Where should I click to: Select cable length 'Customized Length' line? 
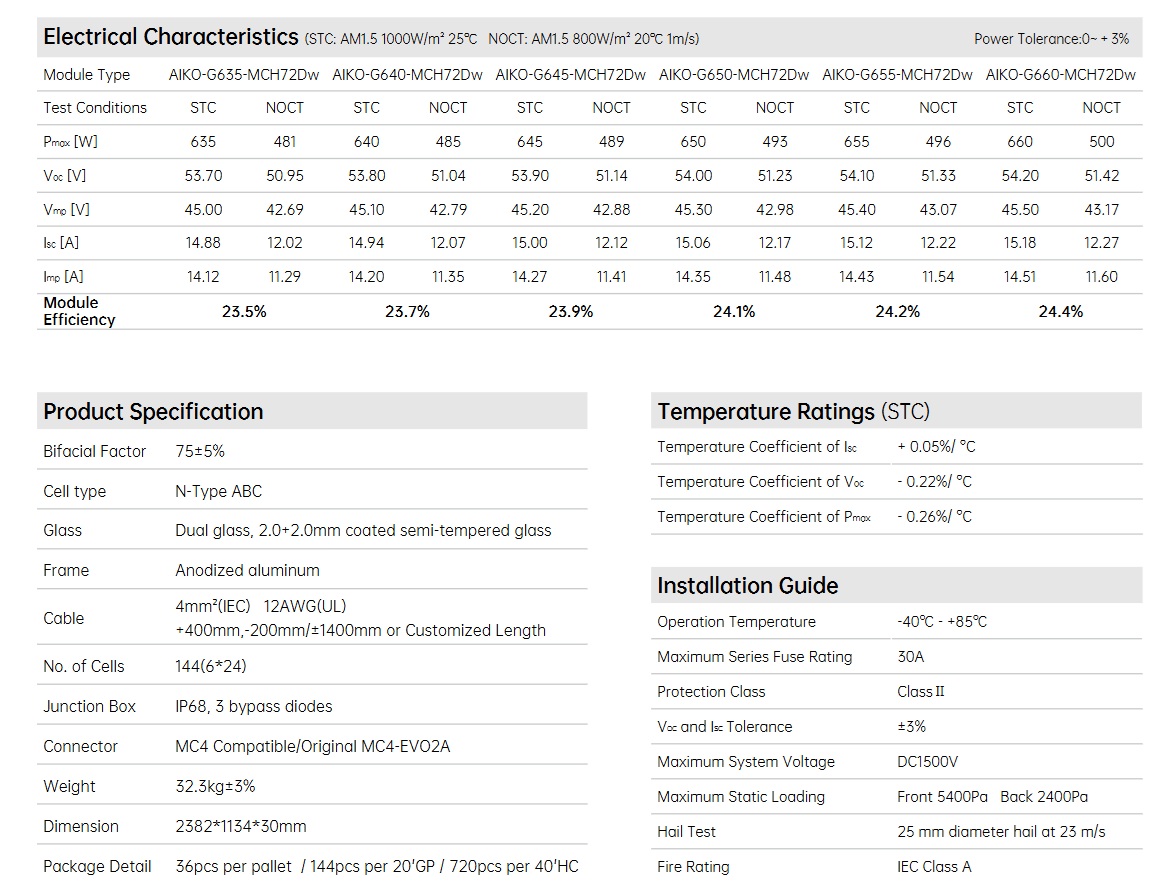click(360, 630)
